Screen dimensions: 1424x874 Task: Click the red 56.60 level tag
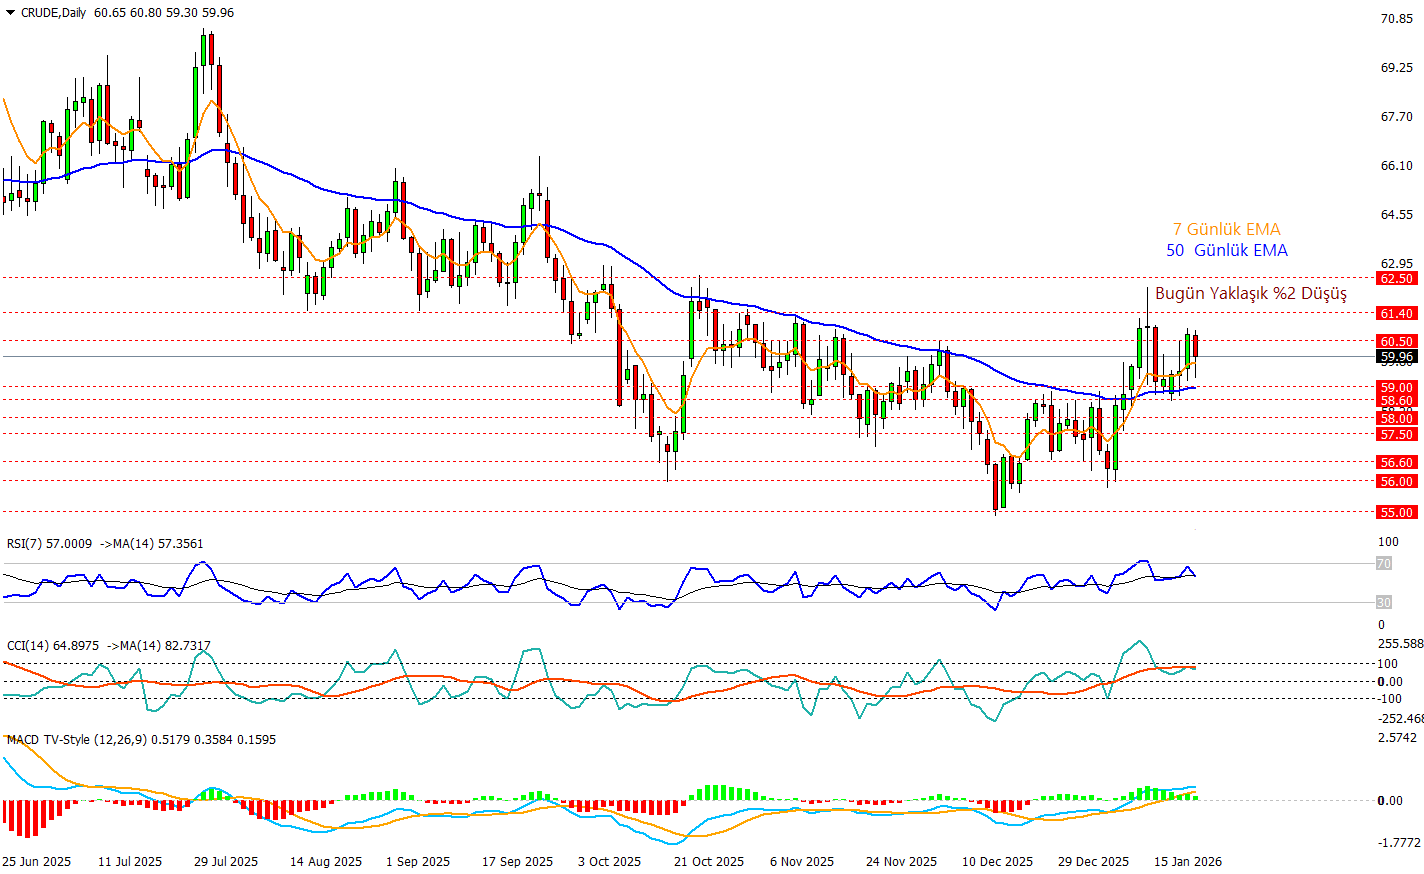click(1396, 462)
